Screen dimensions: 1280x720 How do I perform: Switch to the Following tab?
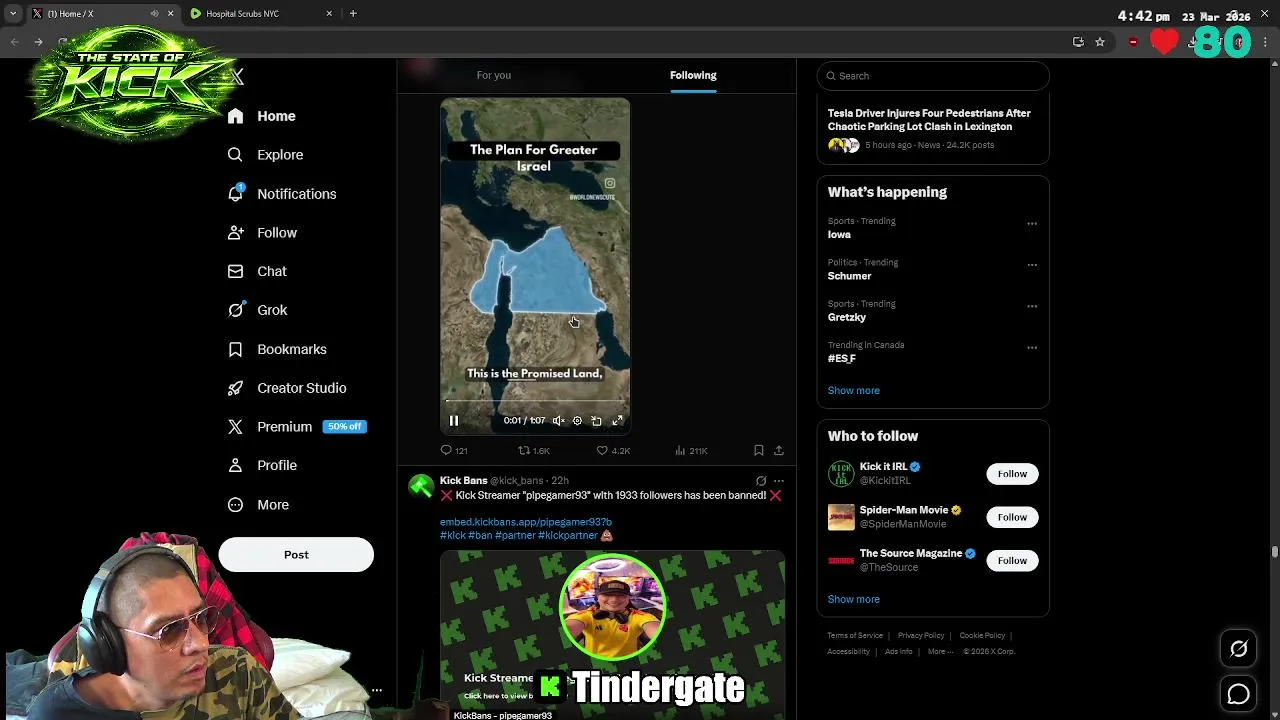tap(693, 75)
